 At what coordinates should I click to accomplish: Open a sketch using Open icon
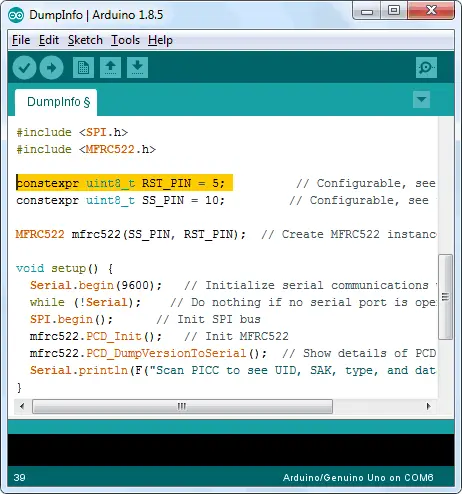(x=110, y=68)
